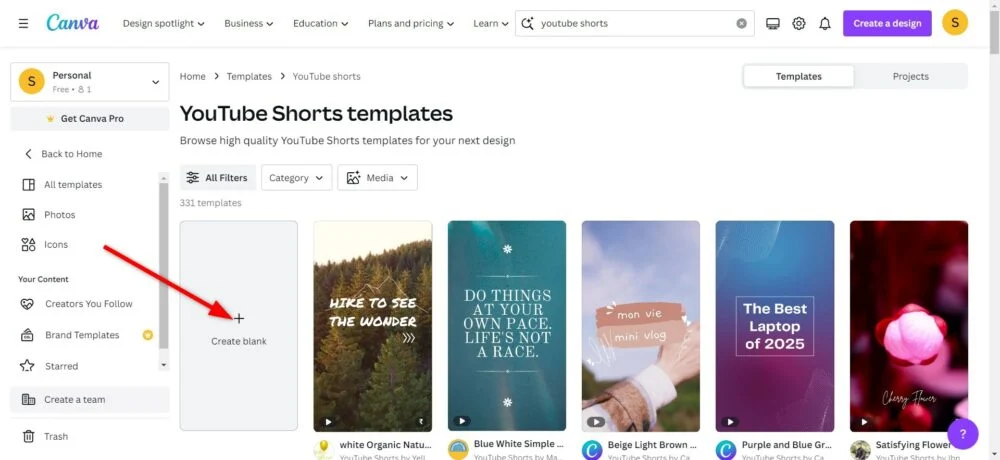Clear the search field with X icon

click(x=741, y=23)
